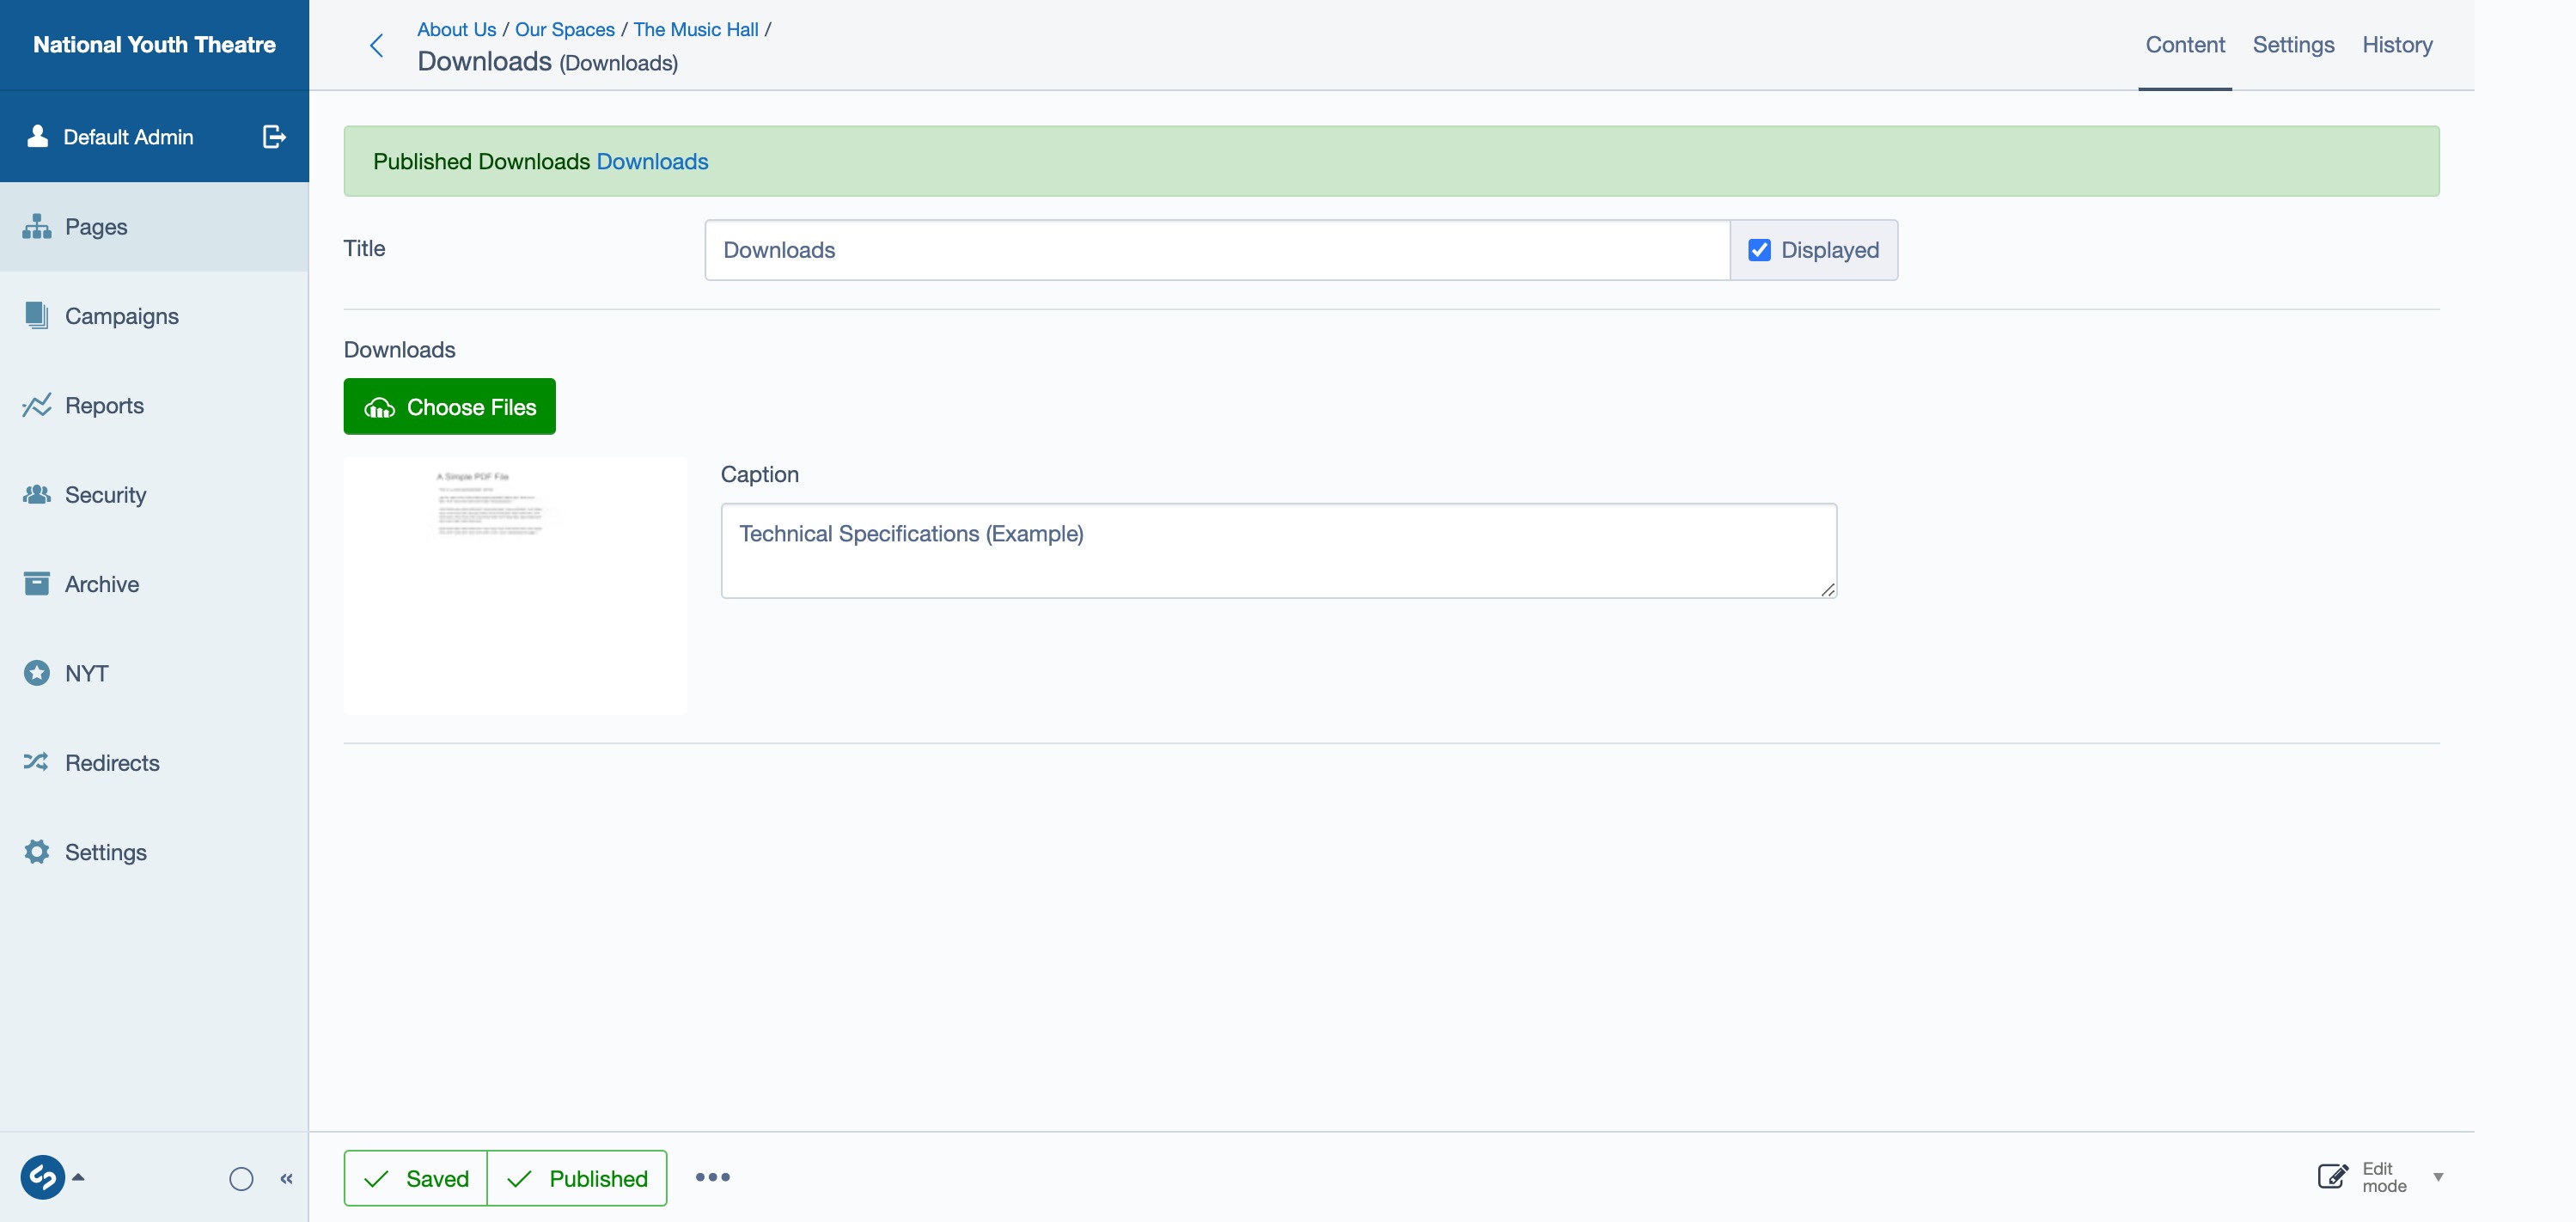Image resolution: width=2576 pixels, height=1222 pixels.
Task: Collapse the sidebar with double chevron
Action: click(x=287, y=1178)
